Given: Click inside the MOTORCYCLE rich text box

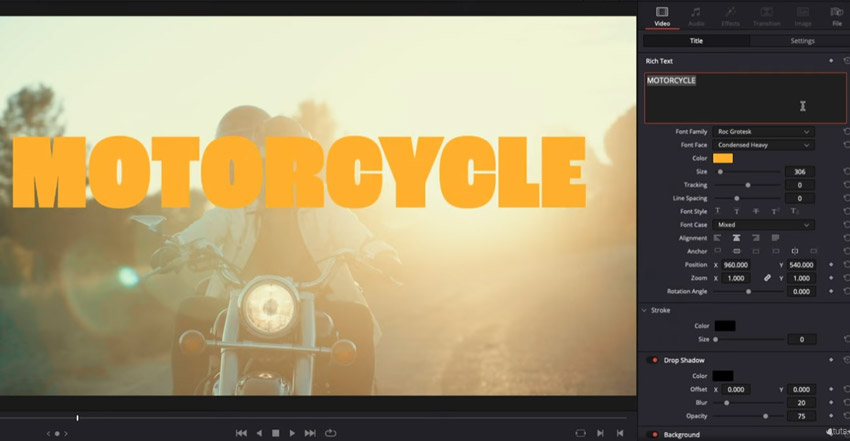Looking at the screenshot, I should 745,98.
